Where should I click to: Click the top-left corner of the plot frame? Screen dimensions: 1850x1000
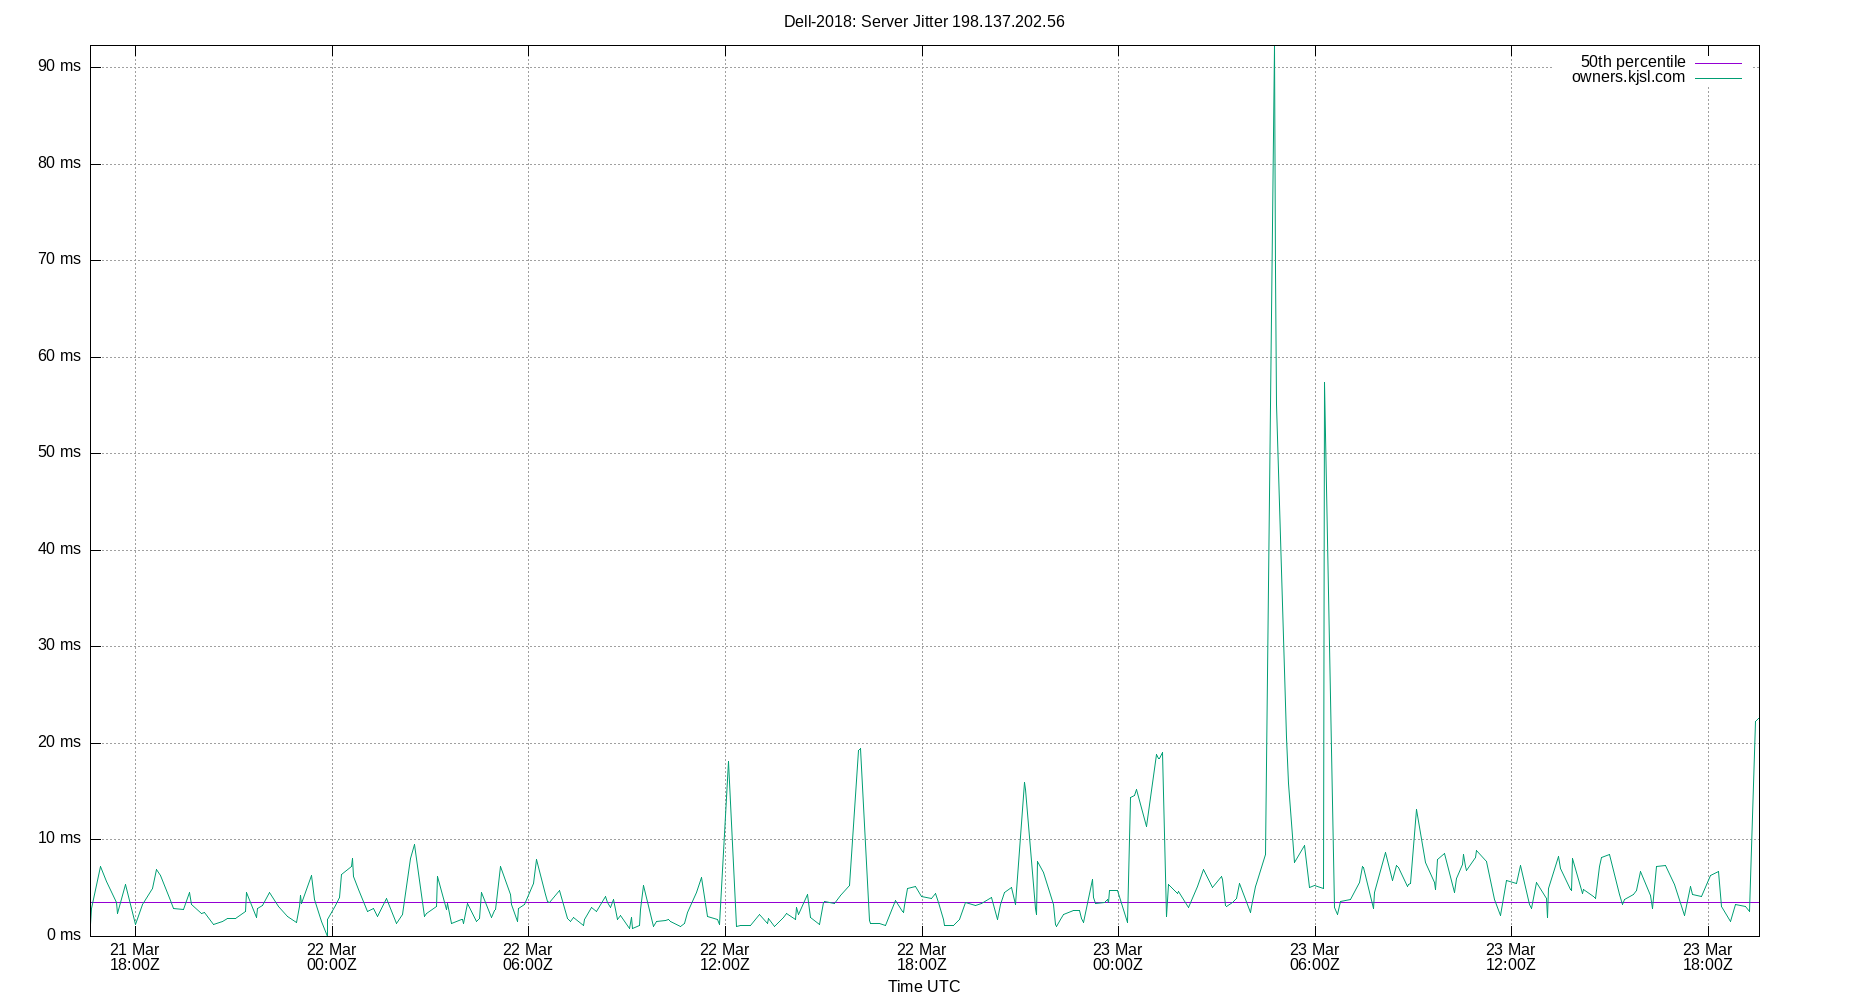[x=89, y=44]
